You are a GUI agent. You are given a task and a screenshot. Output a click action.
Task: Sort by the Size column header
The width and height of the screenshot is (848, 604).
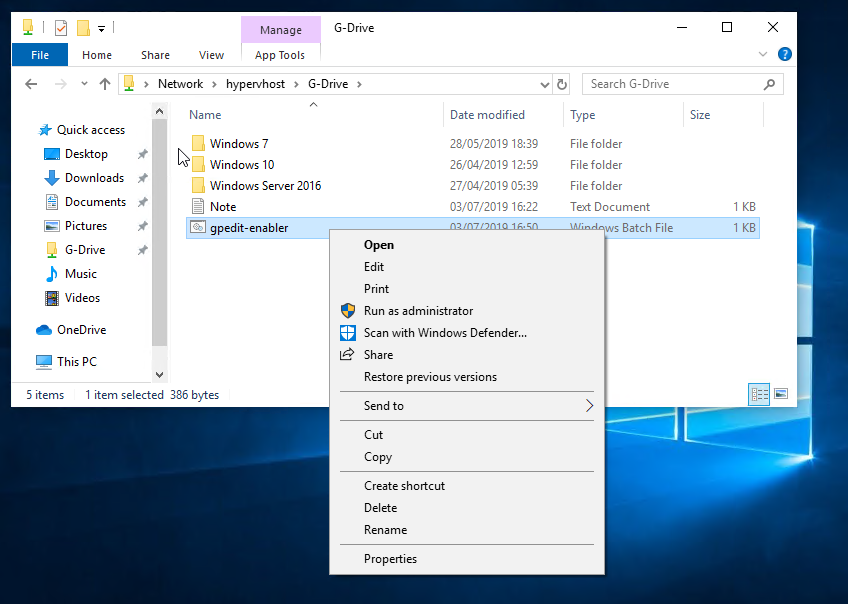tap(700, 115)
